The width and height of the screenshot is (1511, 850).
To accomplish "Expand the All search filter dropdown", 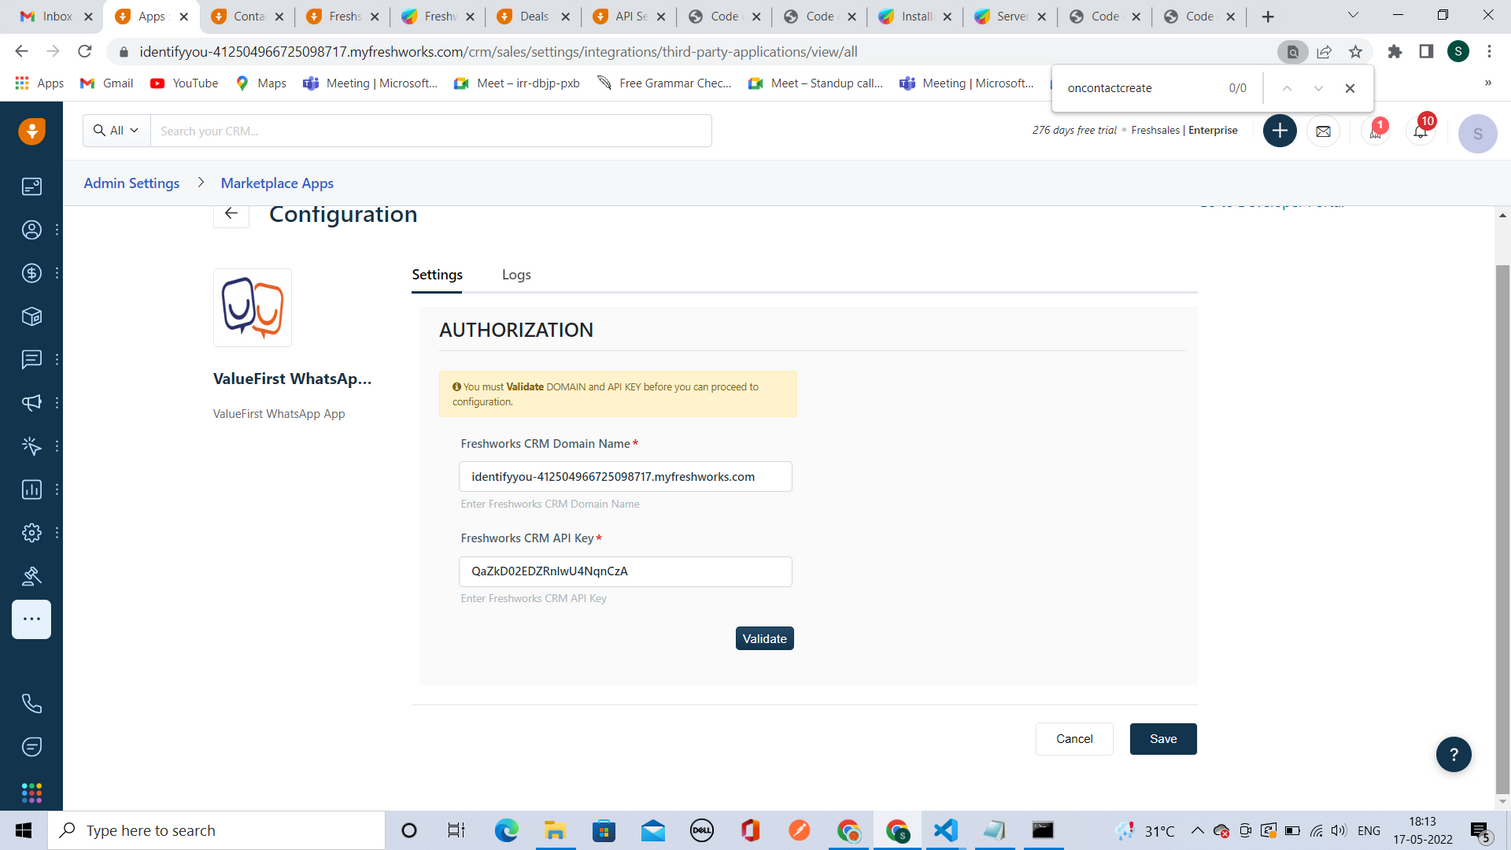I will [116, 131].
